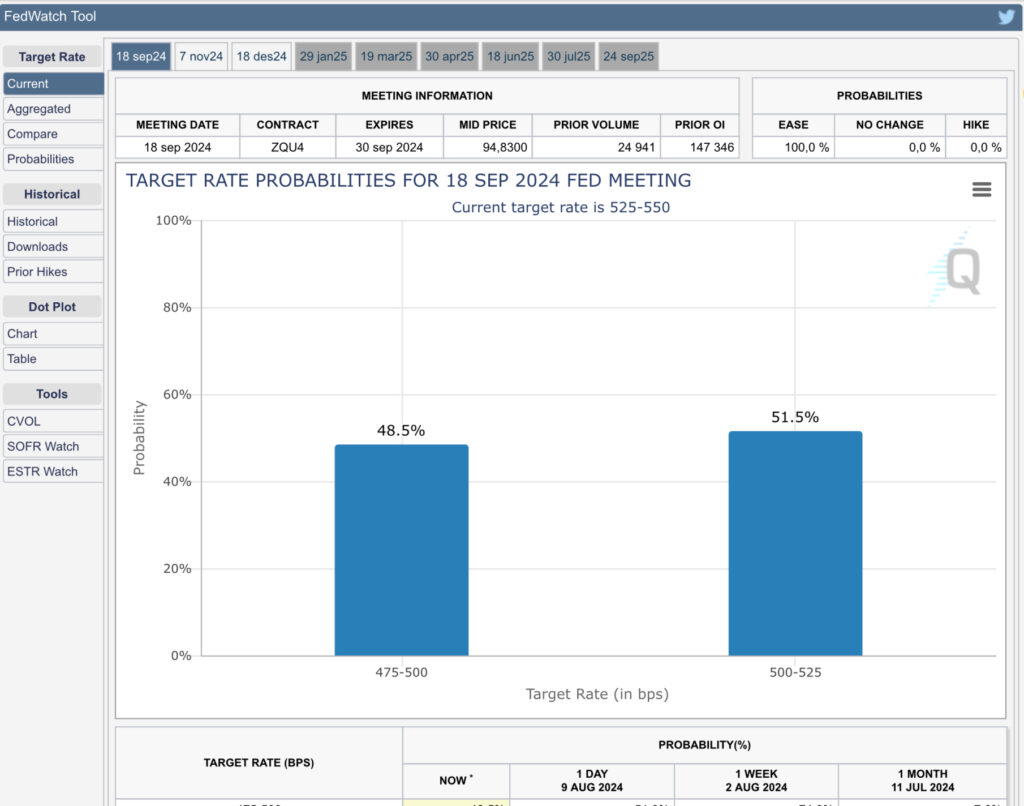The height and width of the screenshot is (806, 1024).
Task: Click the Current target rate subtitle
Action: [x=561, y=208]
